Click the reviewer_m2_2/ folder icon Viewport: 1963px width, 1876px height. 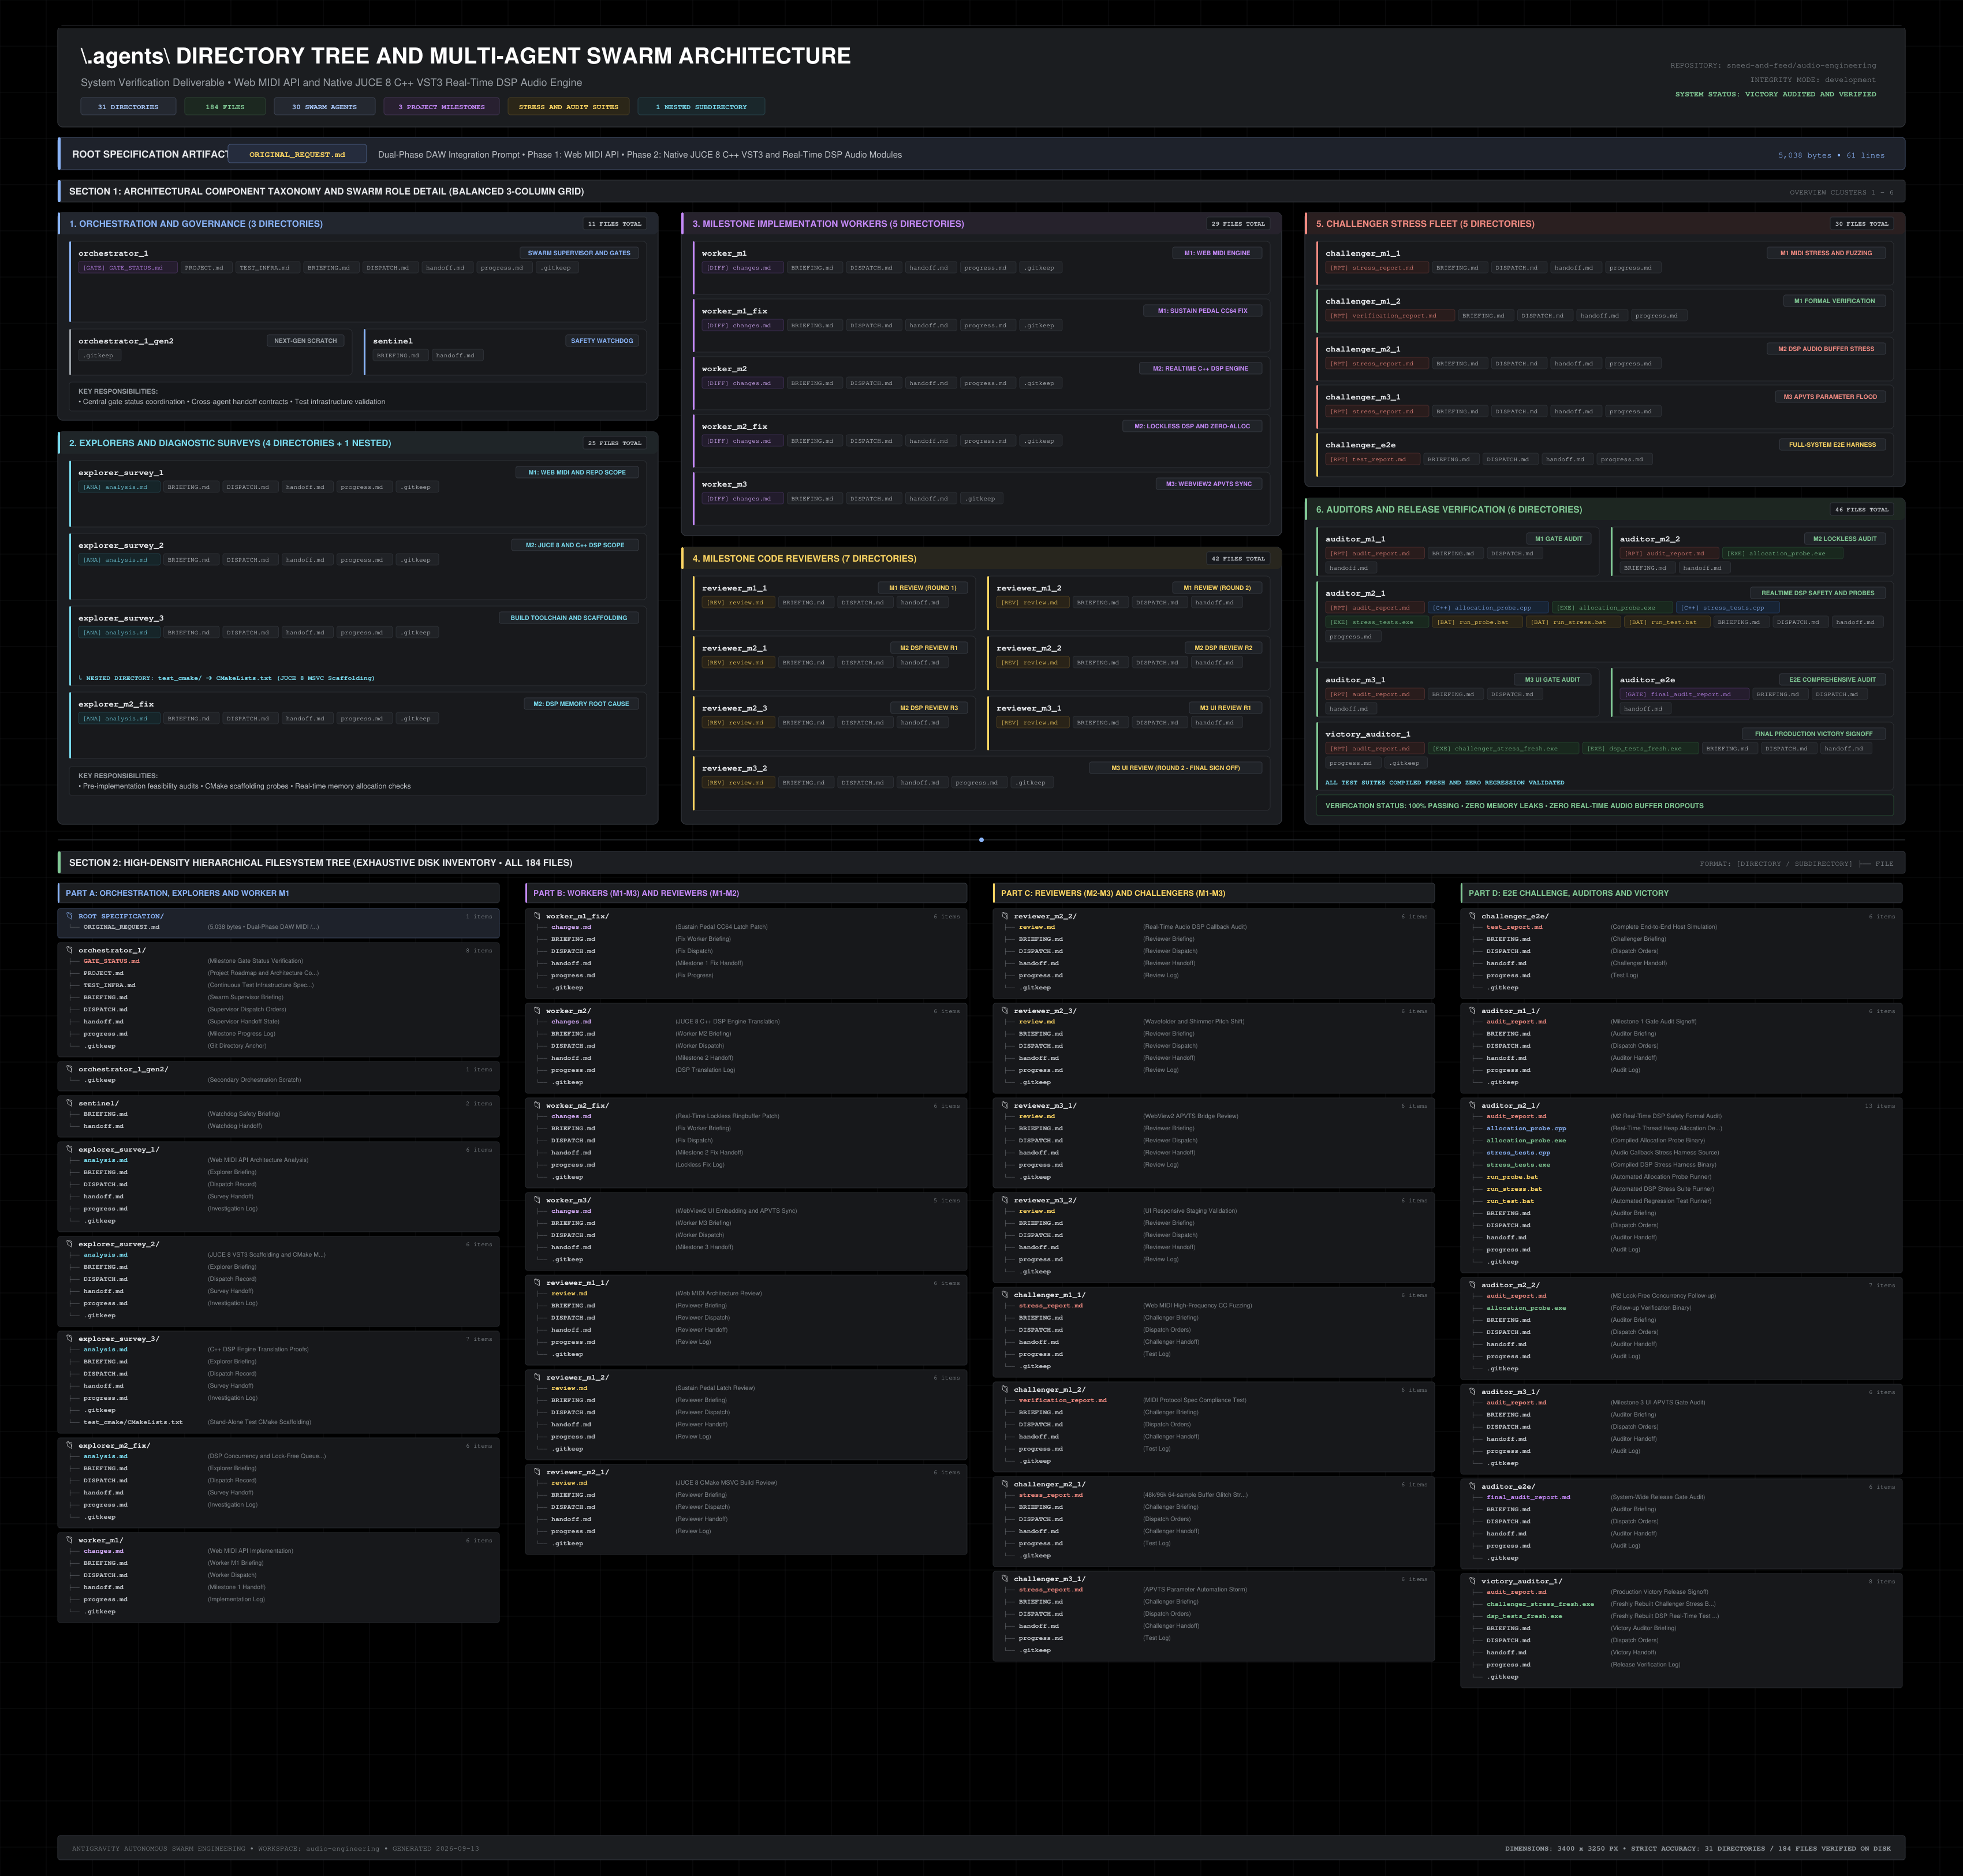point(1005,916)
